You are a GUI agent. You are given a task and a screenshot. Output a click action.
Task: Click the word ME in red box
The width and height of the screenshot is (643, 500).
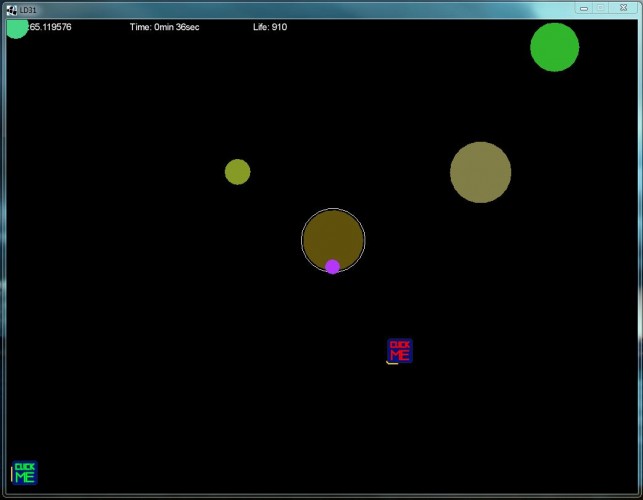(399, 355)
